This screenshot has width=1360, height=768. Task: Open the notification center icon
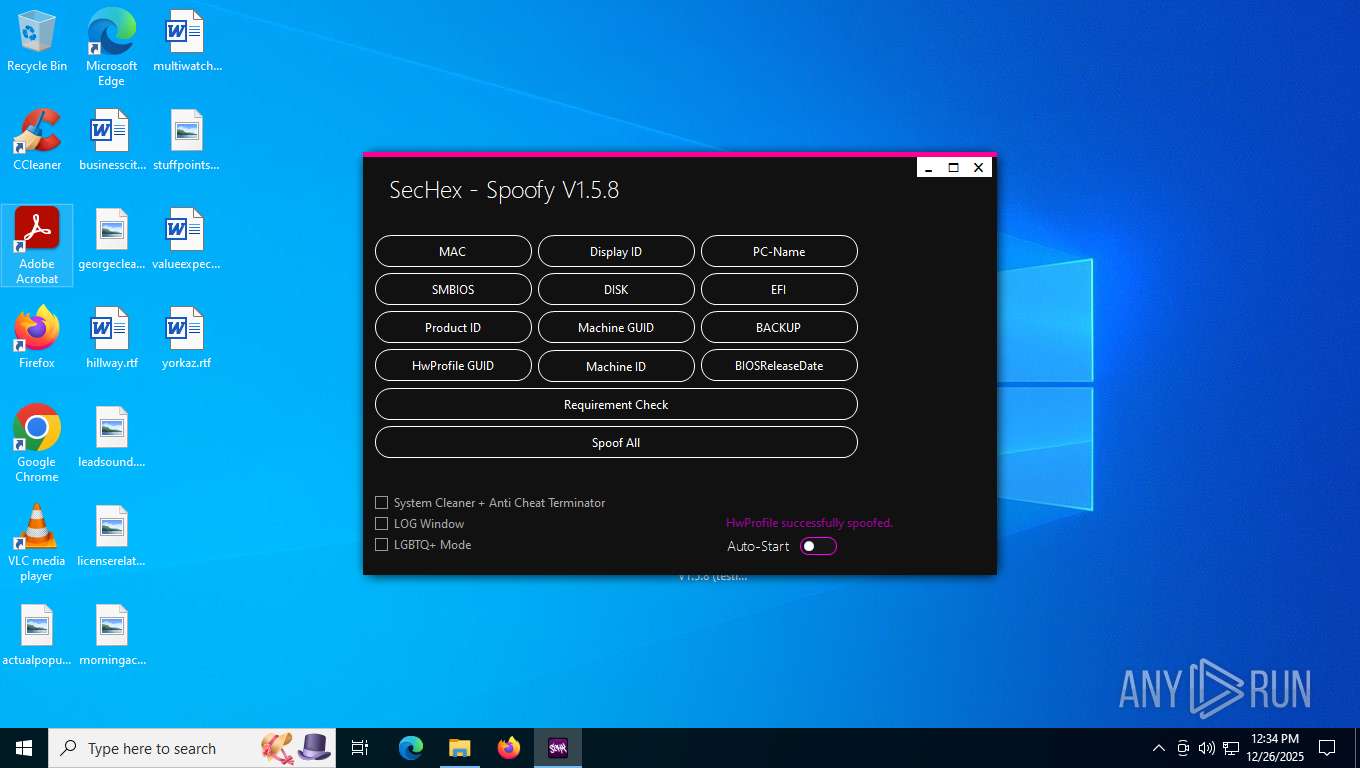tap(1327, 748)
